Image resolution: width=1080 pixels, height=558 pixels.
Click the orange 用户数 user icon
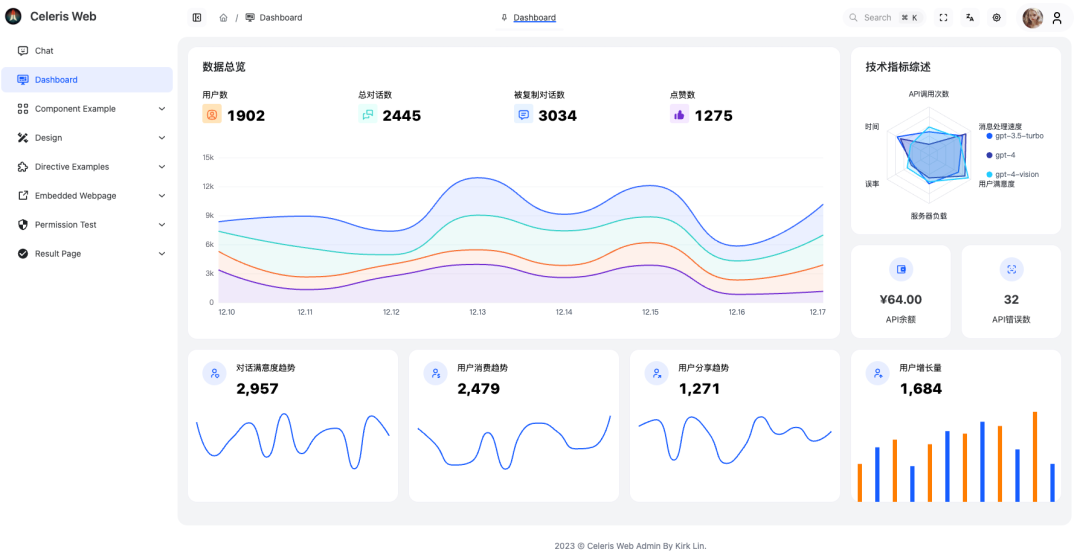click(x=211, y=114)
